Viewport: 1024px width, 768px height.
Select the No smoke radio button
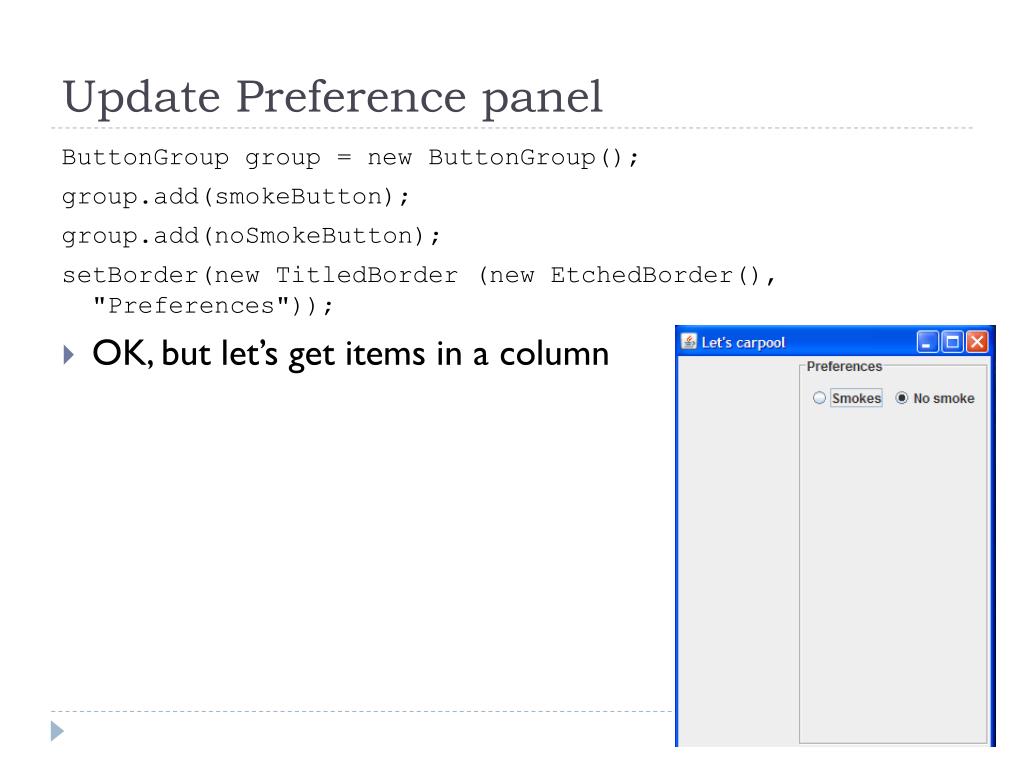901,398
